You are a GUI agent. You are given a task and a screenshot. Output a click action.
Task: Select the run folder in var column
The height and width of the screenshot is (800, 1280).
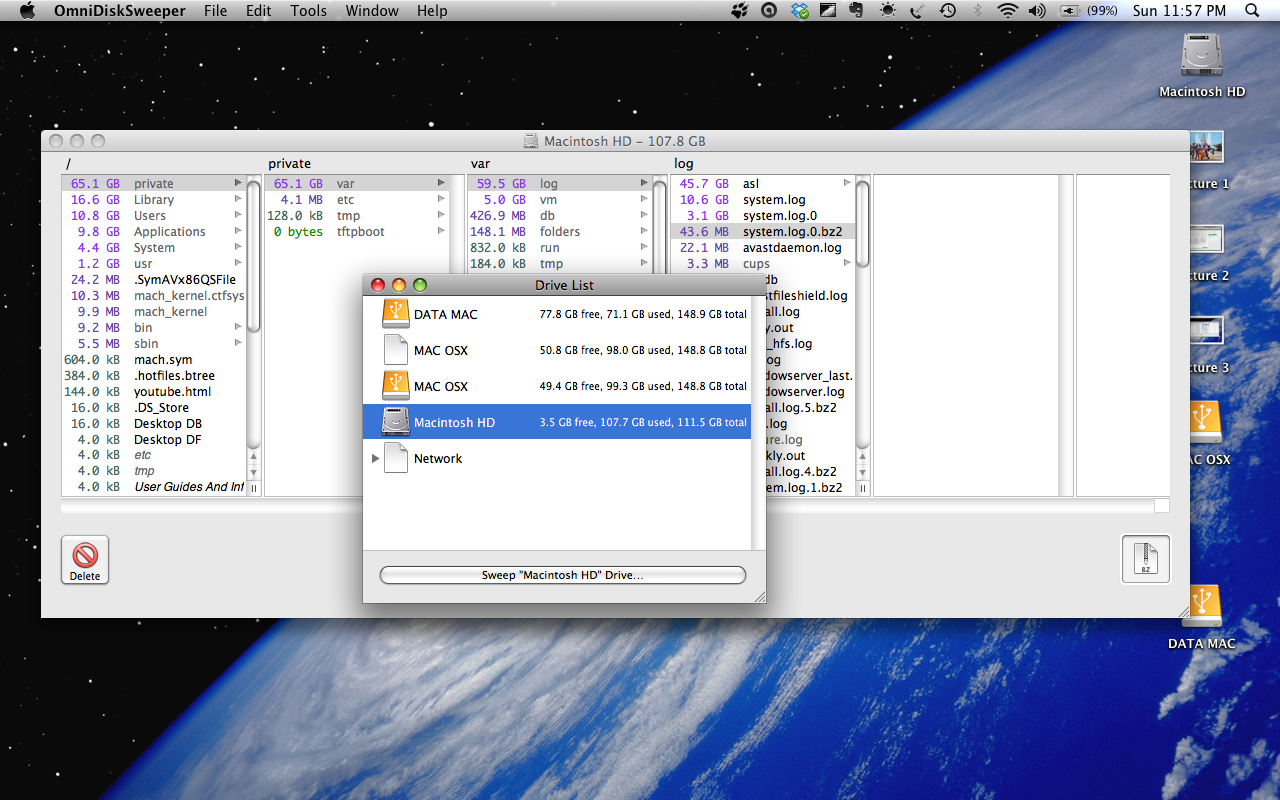pyautogui.click(x=560, y=247)
